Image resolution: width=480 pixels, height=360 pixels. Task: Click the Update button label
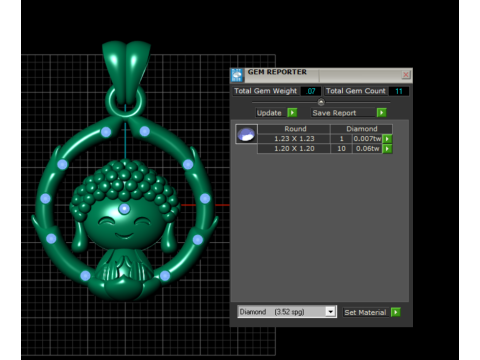[269, 113]
